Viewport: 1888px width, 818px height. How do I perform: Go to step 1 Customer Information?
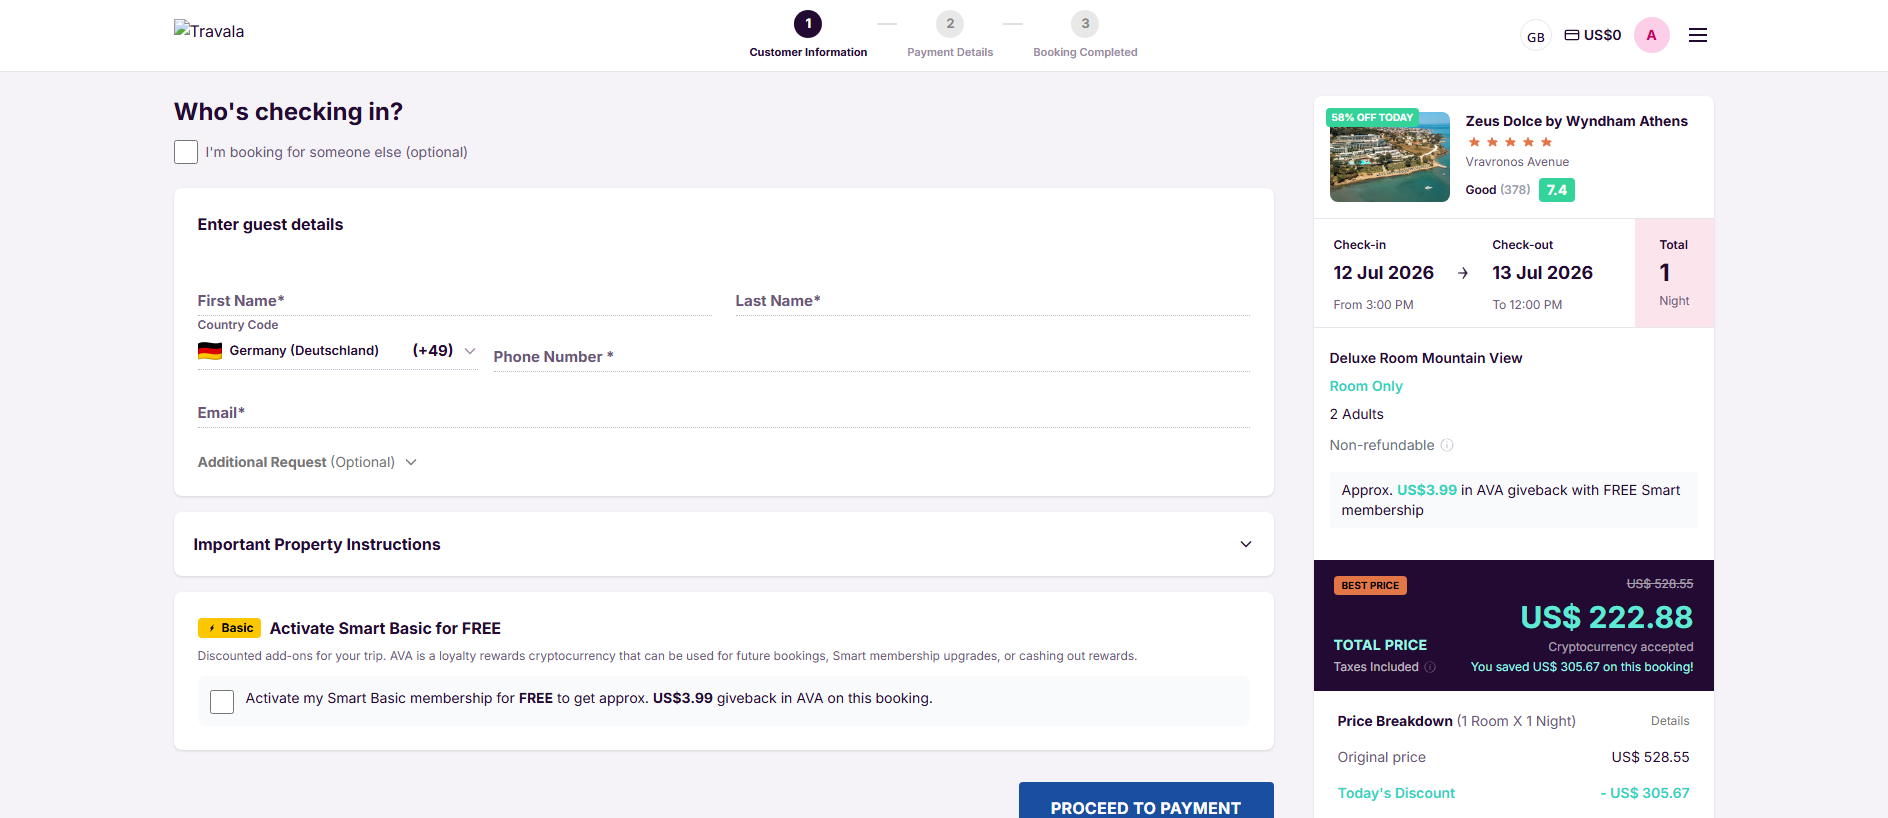808,35
